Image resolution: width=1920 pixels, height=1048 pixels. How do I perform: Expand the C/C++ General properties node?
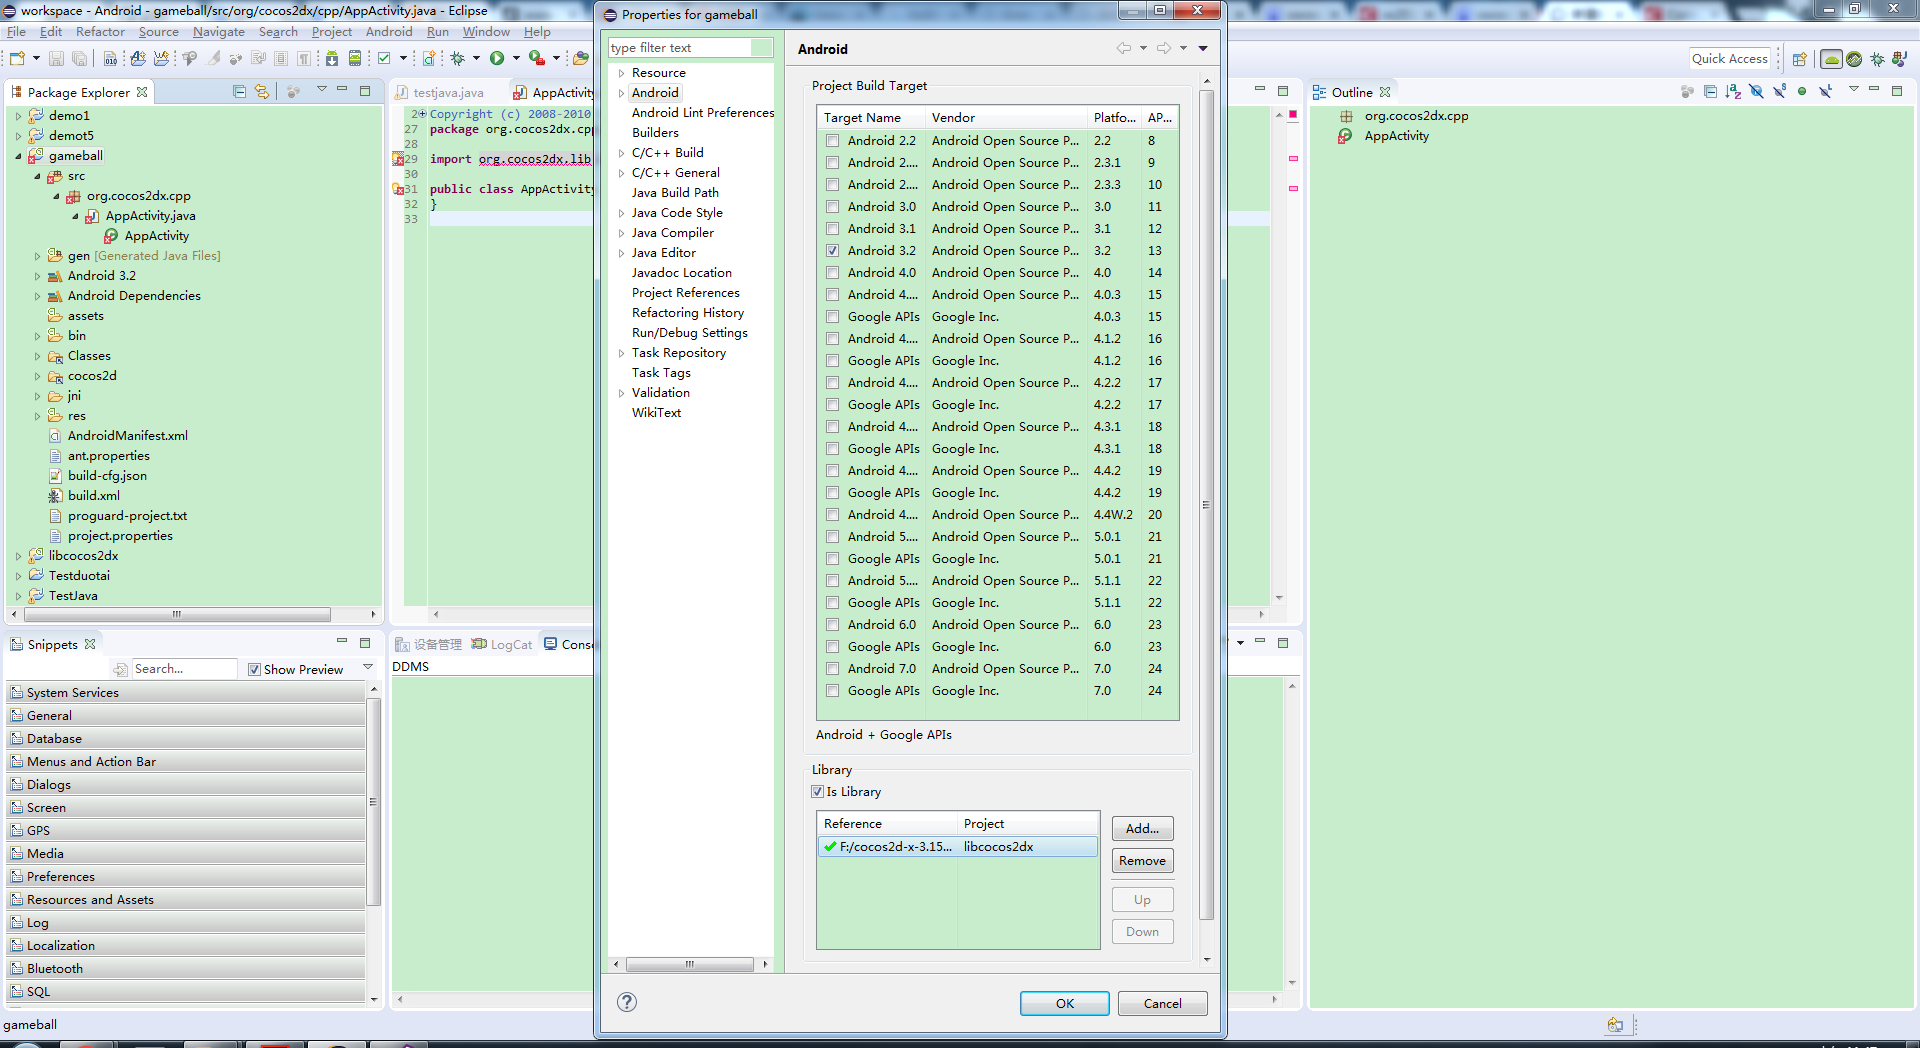(621, 173)
